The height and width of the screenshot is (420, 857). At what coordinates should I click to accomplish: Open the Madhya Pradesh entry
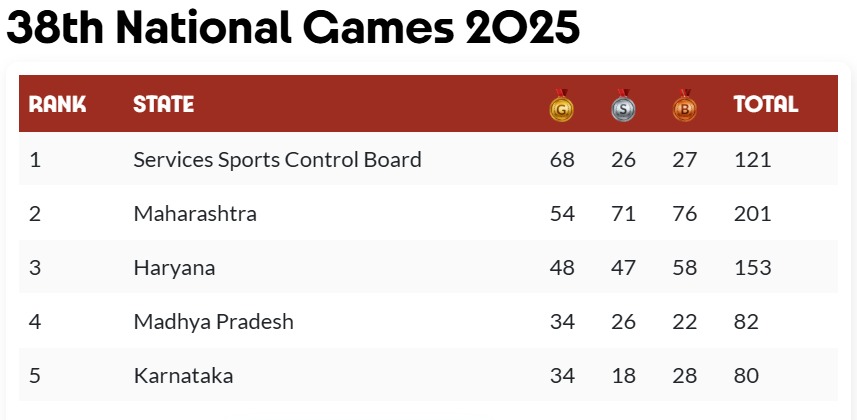coord(213,322)
